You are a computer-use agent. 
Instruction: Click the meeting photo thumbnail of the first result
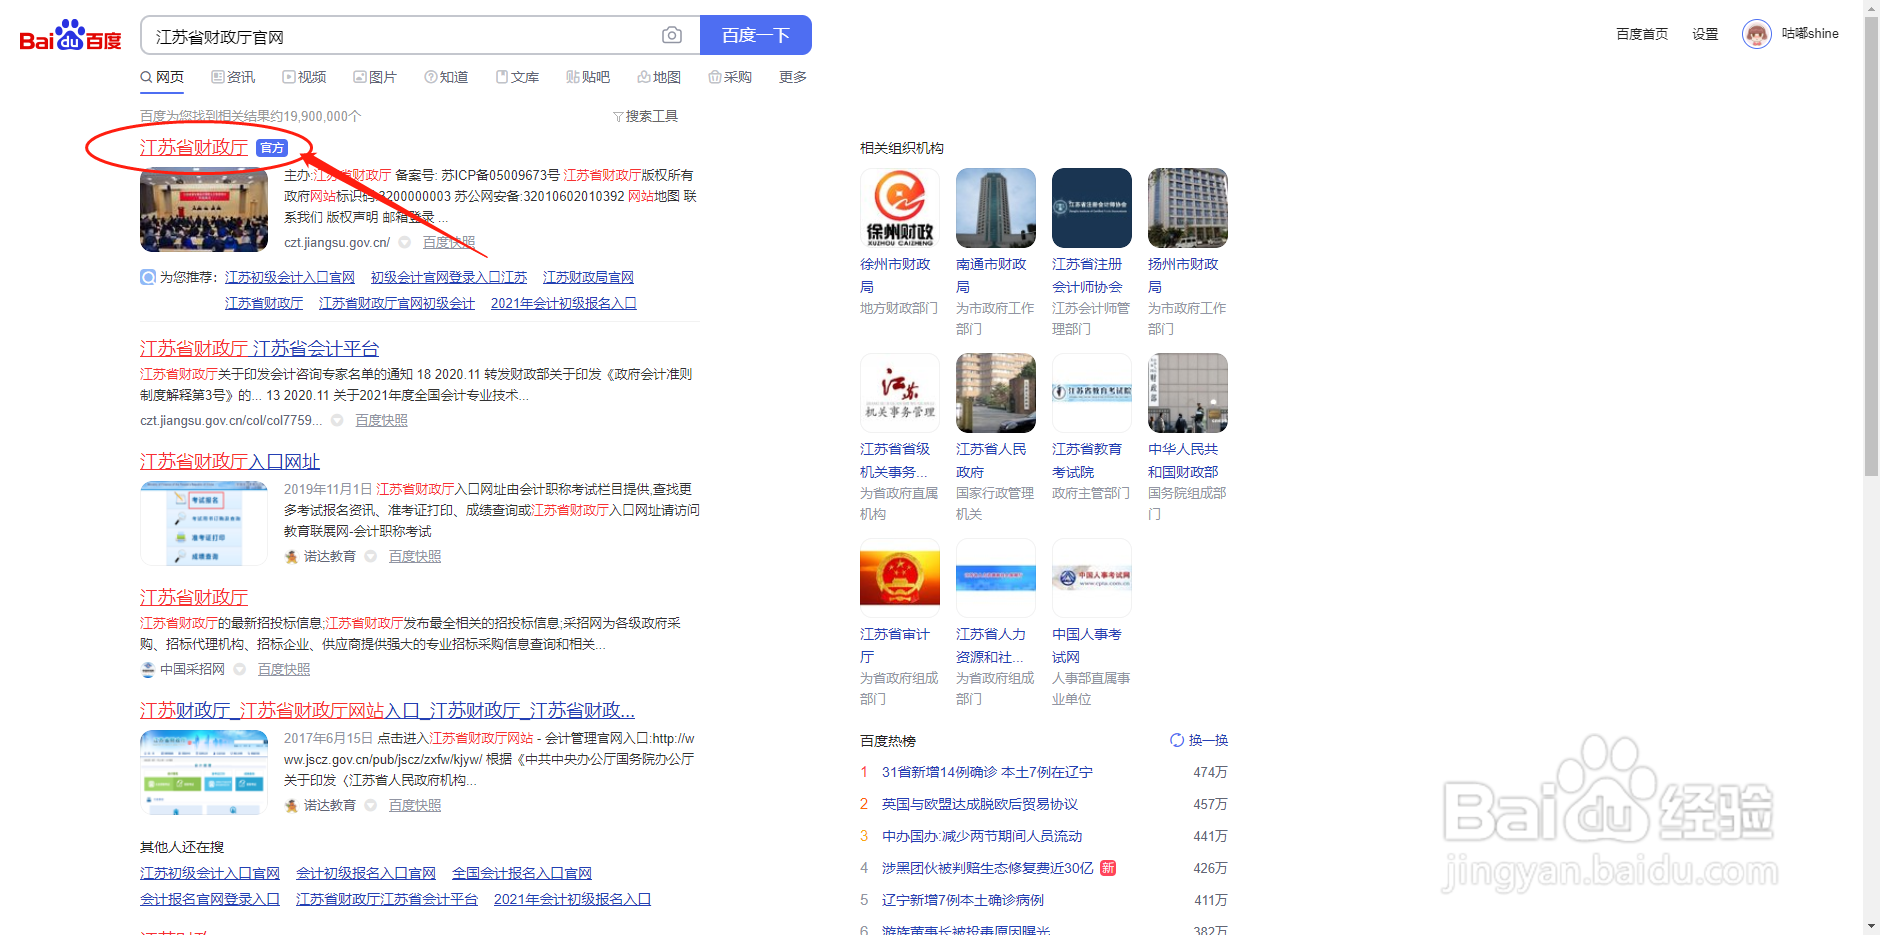click(x=204, y=210)
